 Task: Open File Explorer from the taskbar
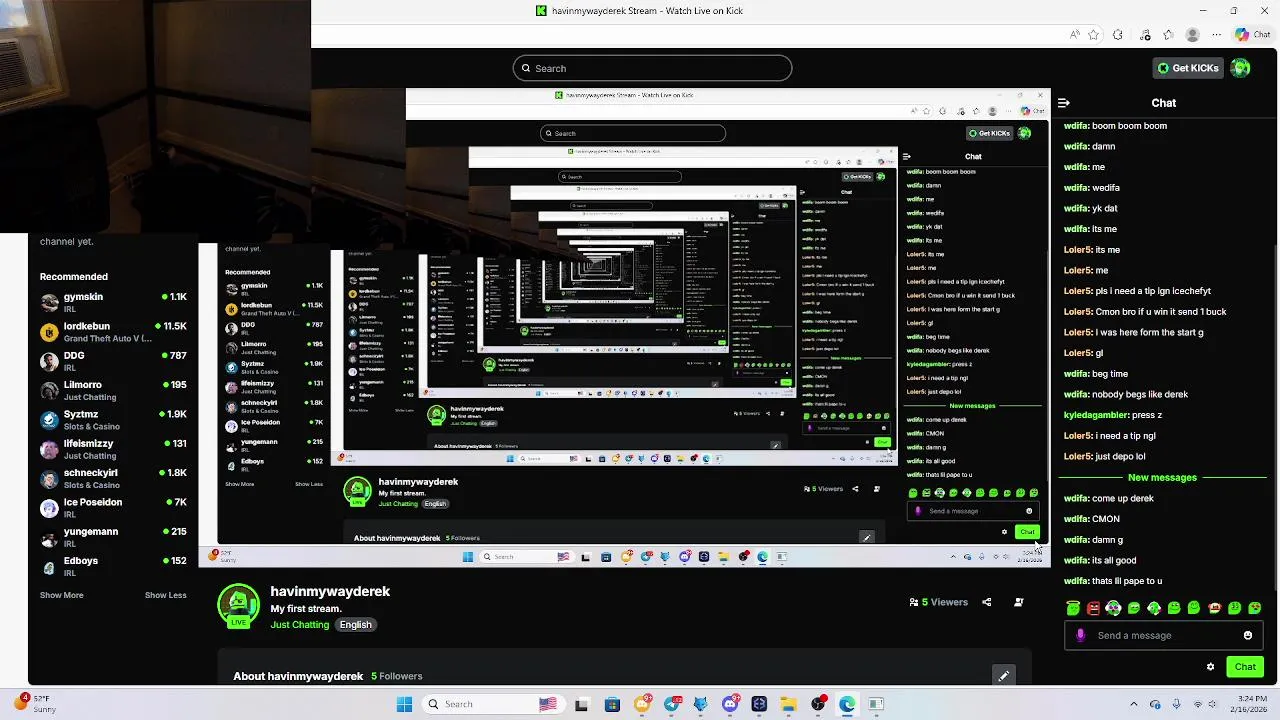788,704
